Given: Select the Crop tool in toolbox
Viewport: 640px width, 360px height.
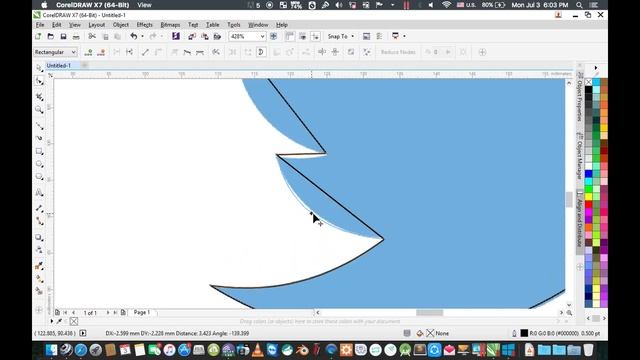Looking at the screenshot, I should pyautogui.click(x=39, y=96).
